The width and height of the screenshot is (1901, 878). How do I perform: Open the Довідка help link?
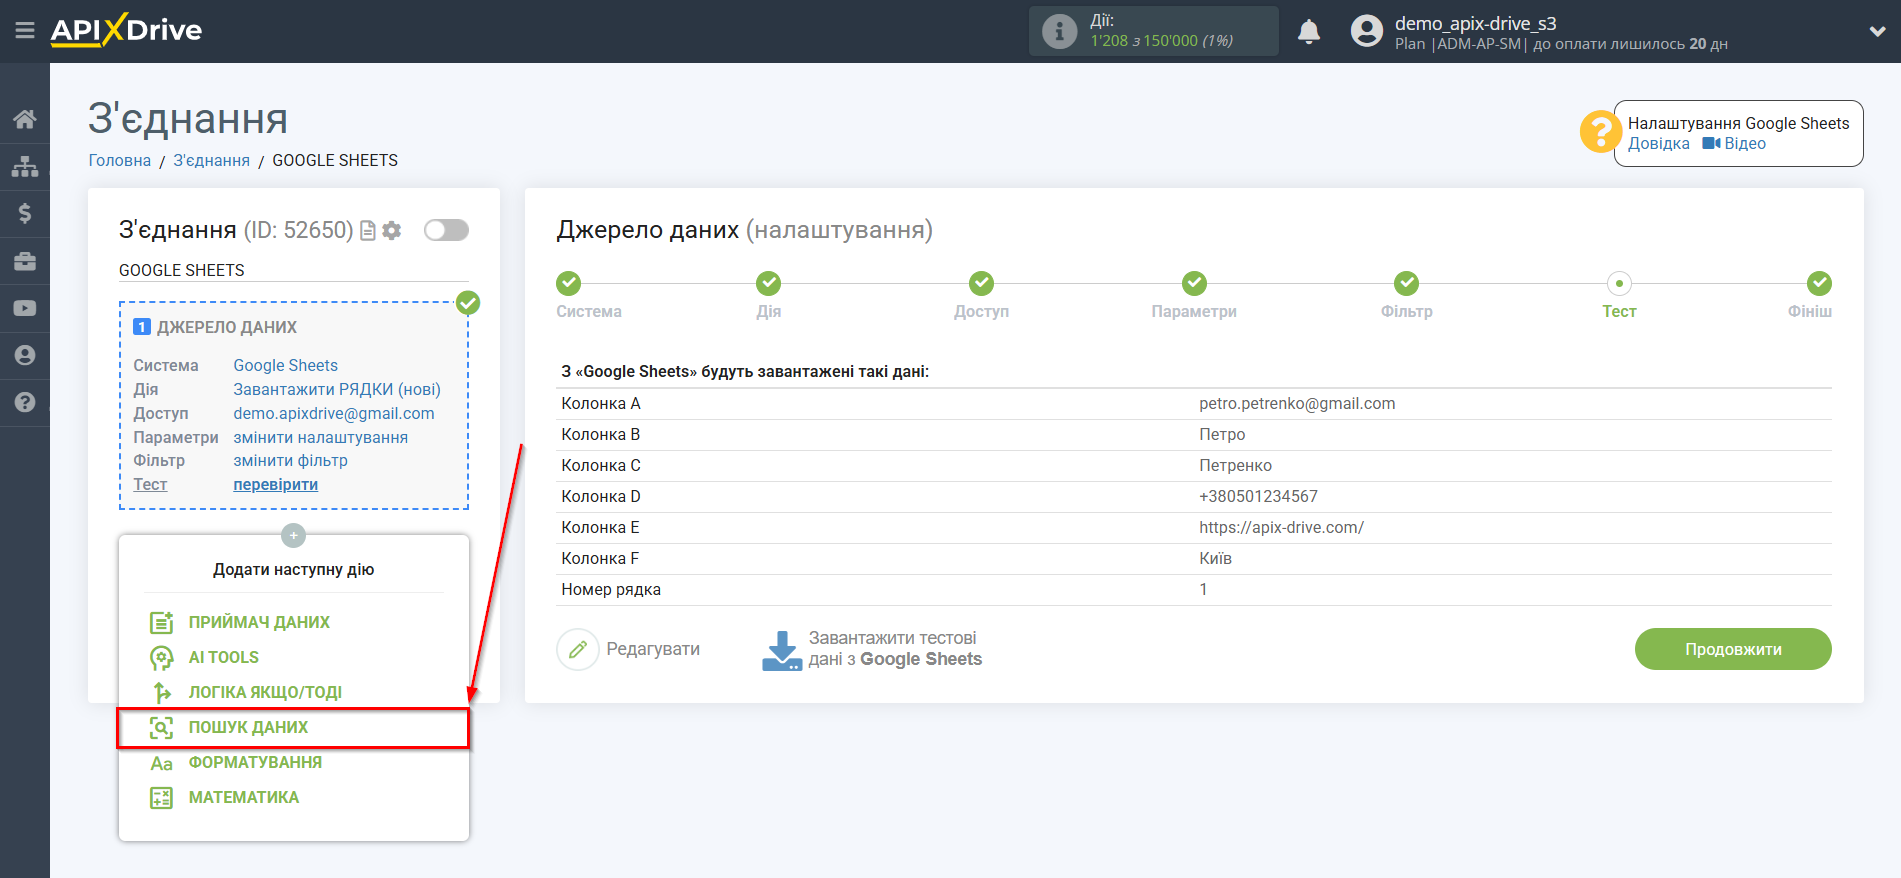pos(1658,143)
